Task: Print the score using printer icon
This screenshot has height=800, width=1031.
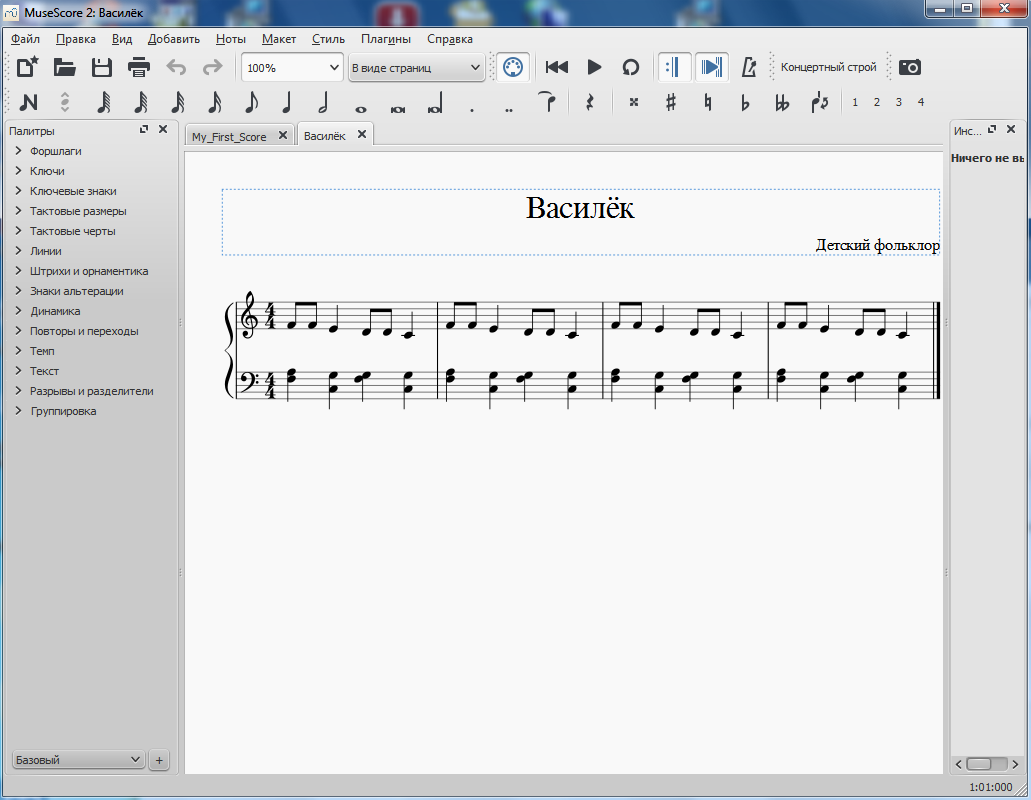Action: pos(139,67)
